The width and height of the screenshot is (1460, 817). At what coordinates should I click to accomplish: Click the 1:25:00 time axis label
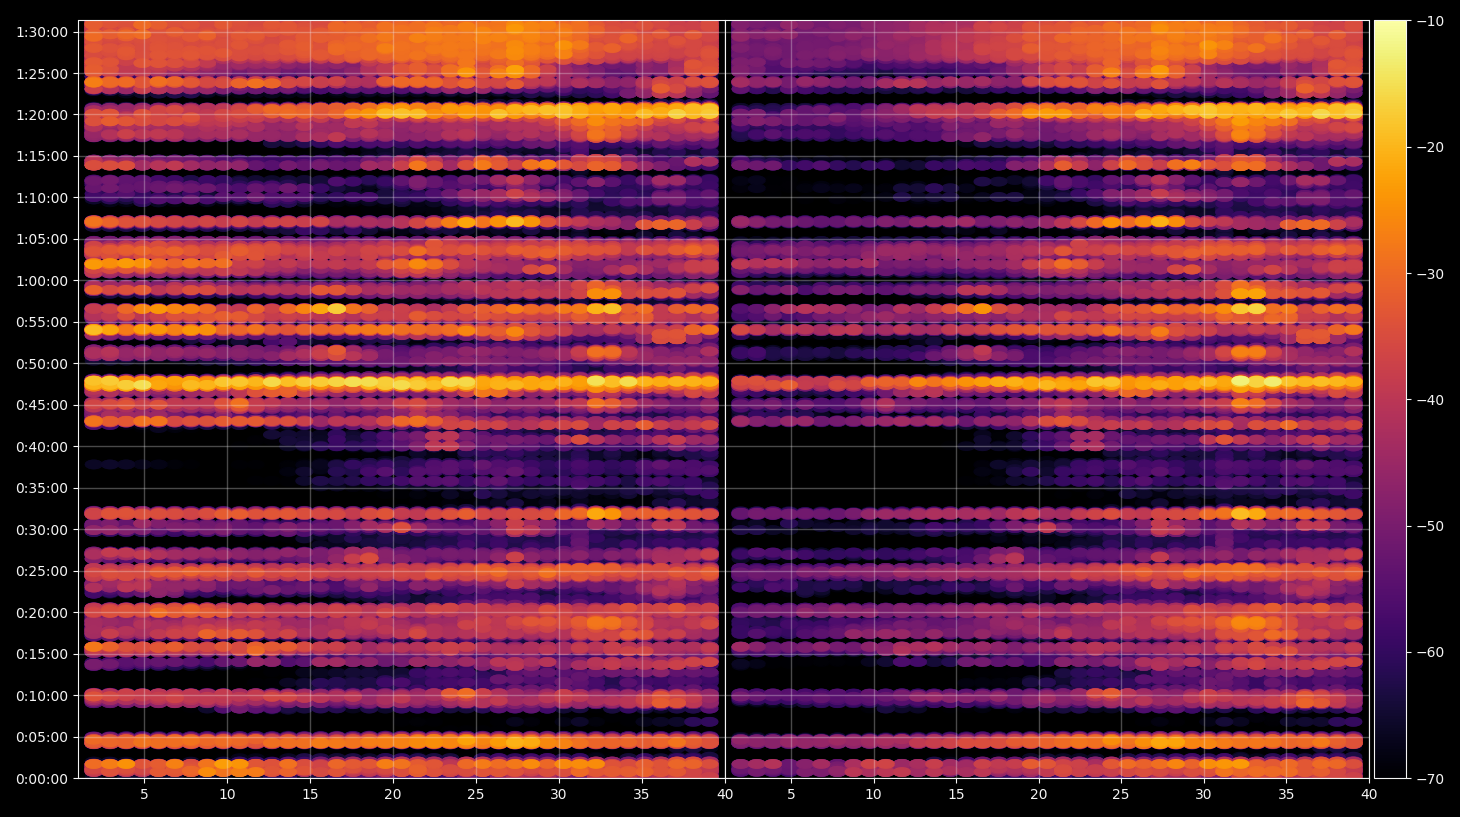(42, 74)
